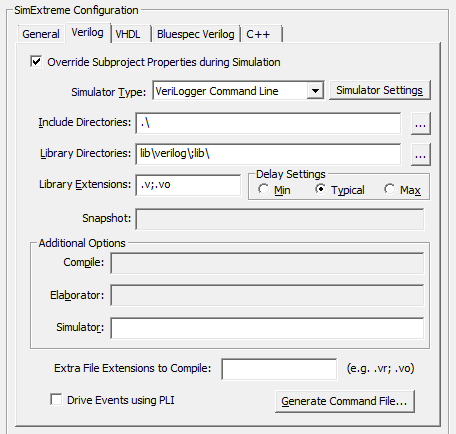
Task: Select the Verilog tab
Action: (87, 33)
